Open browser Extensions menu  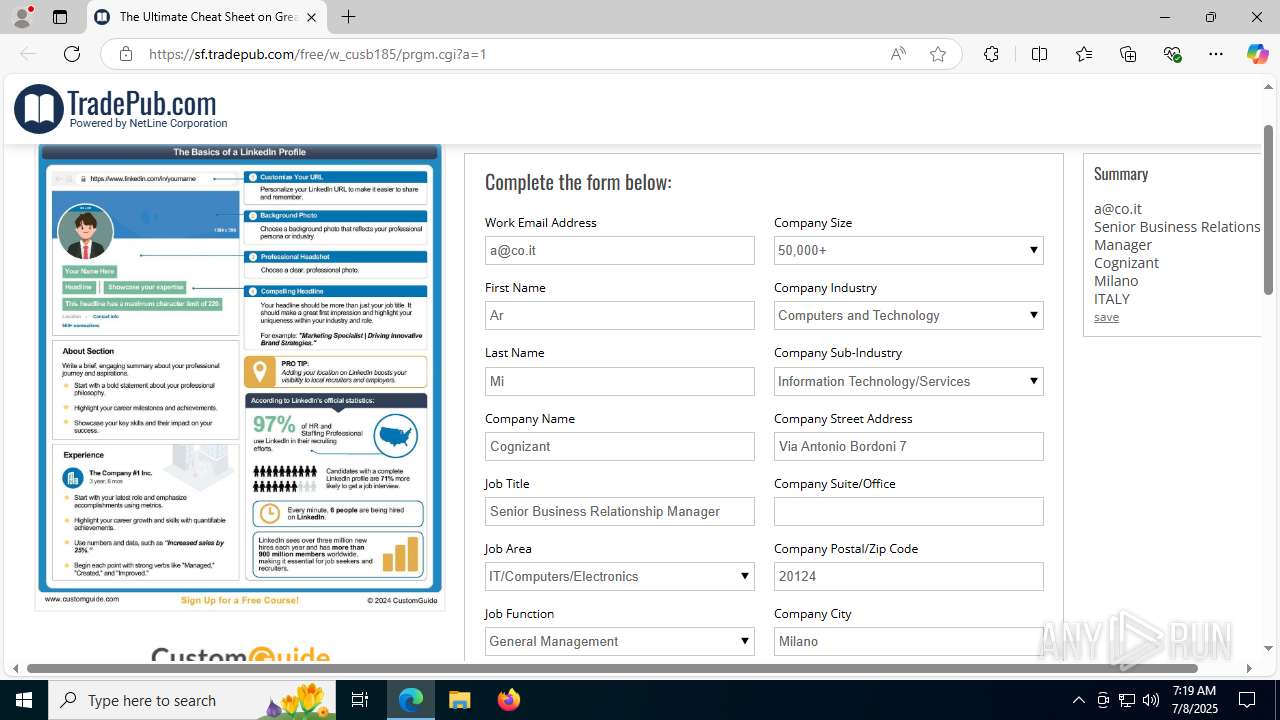point(991,54)
